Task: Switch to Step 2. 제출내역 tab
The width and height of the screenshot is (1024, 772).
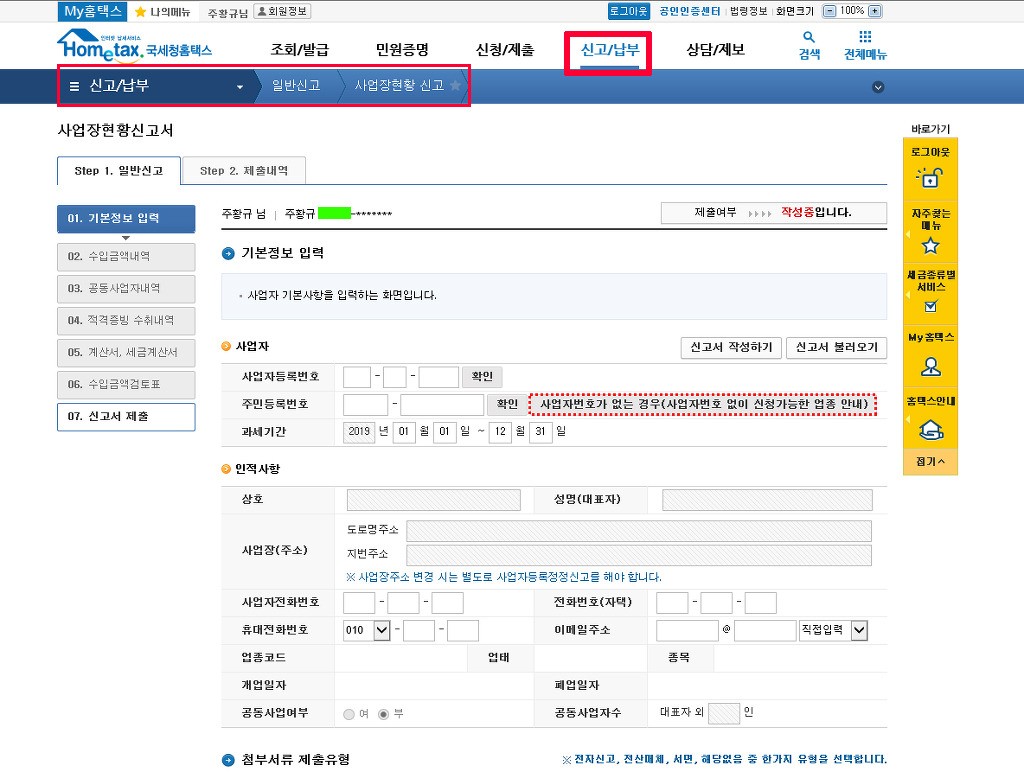Action: point(244,171)
